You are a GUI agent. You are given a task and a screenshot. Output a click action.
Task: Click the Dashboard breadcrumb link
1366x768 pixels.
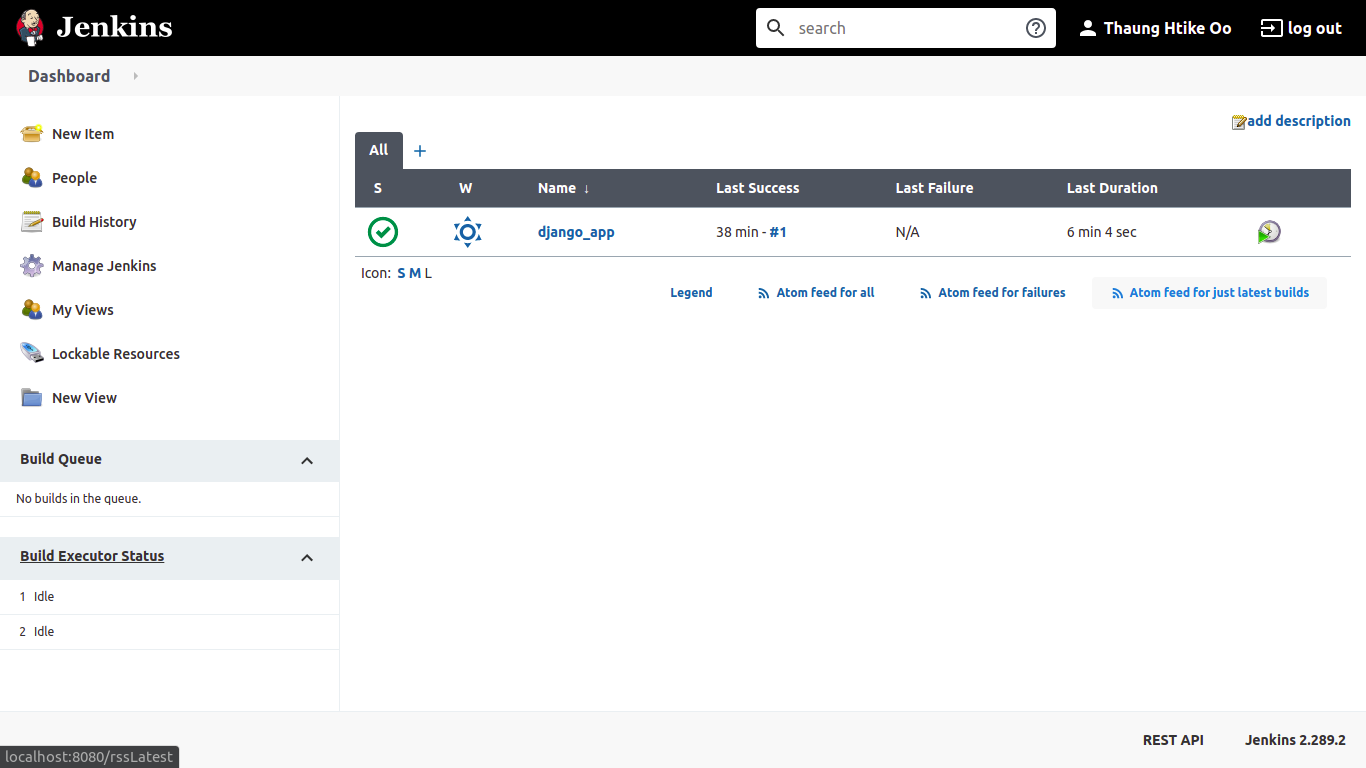[x=69, y=76]
